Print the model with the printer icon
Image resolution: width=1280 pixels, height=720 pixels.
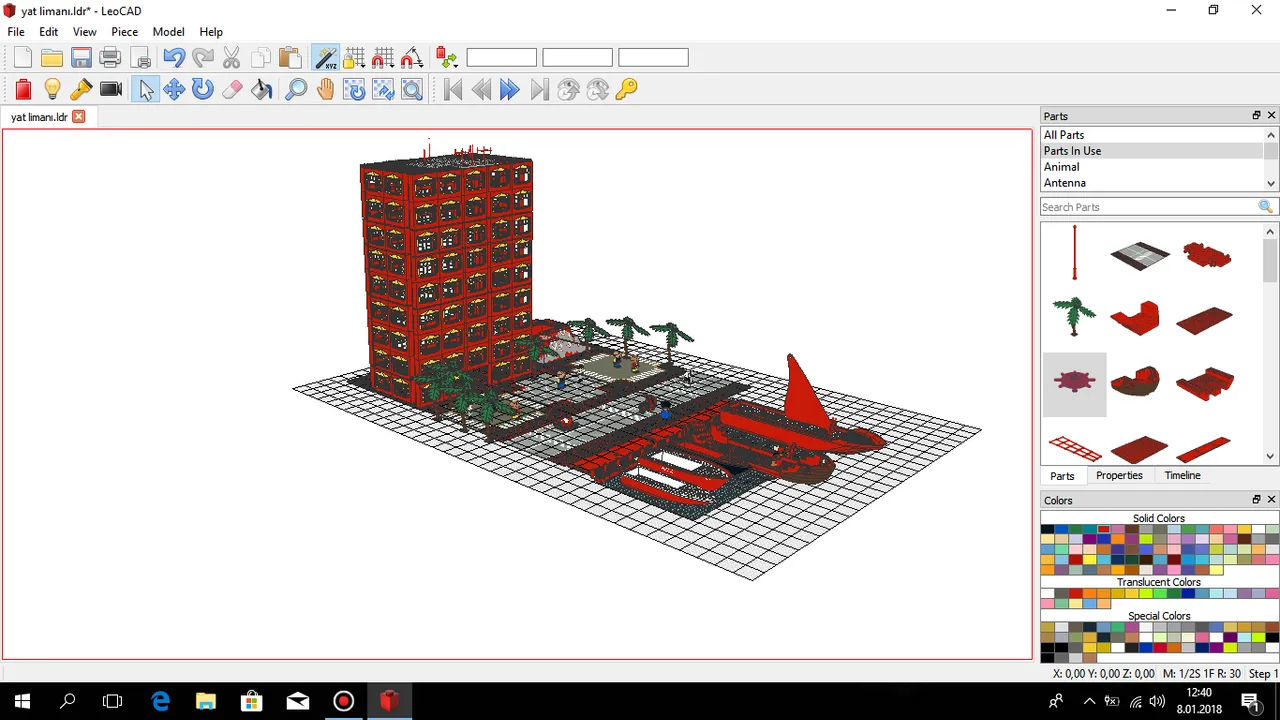click(x=110, y=58)
